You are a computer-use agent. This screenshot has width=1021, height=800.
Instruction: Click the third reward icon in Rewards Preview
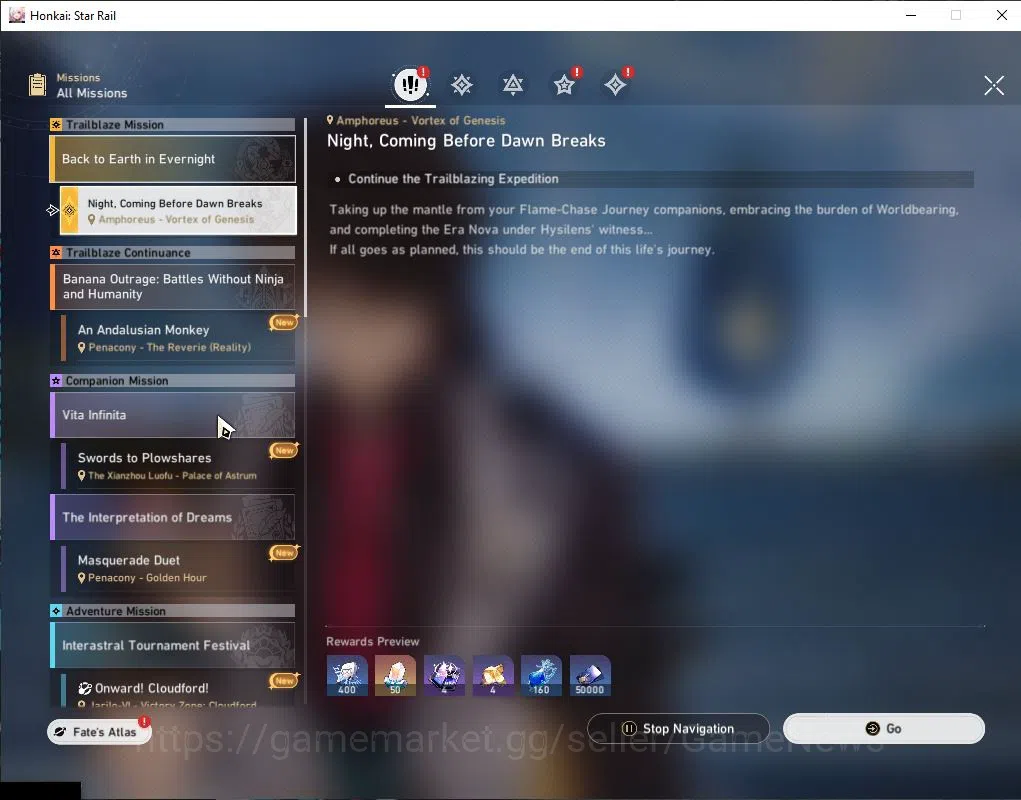444,676
